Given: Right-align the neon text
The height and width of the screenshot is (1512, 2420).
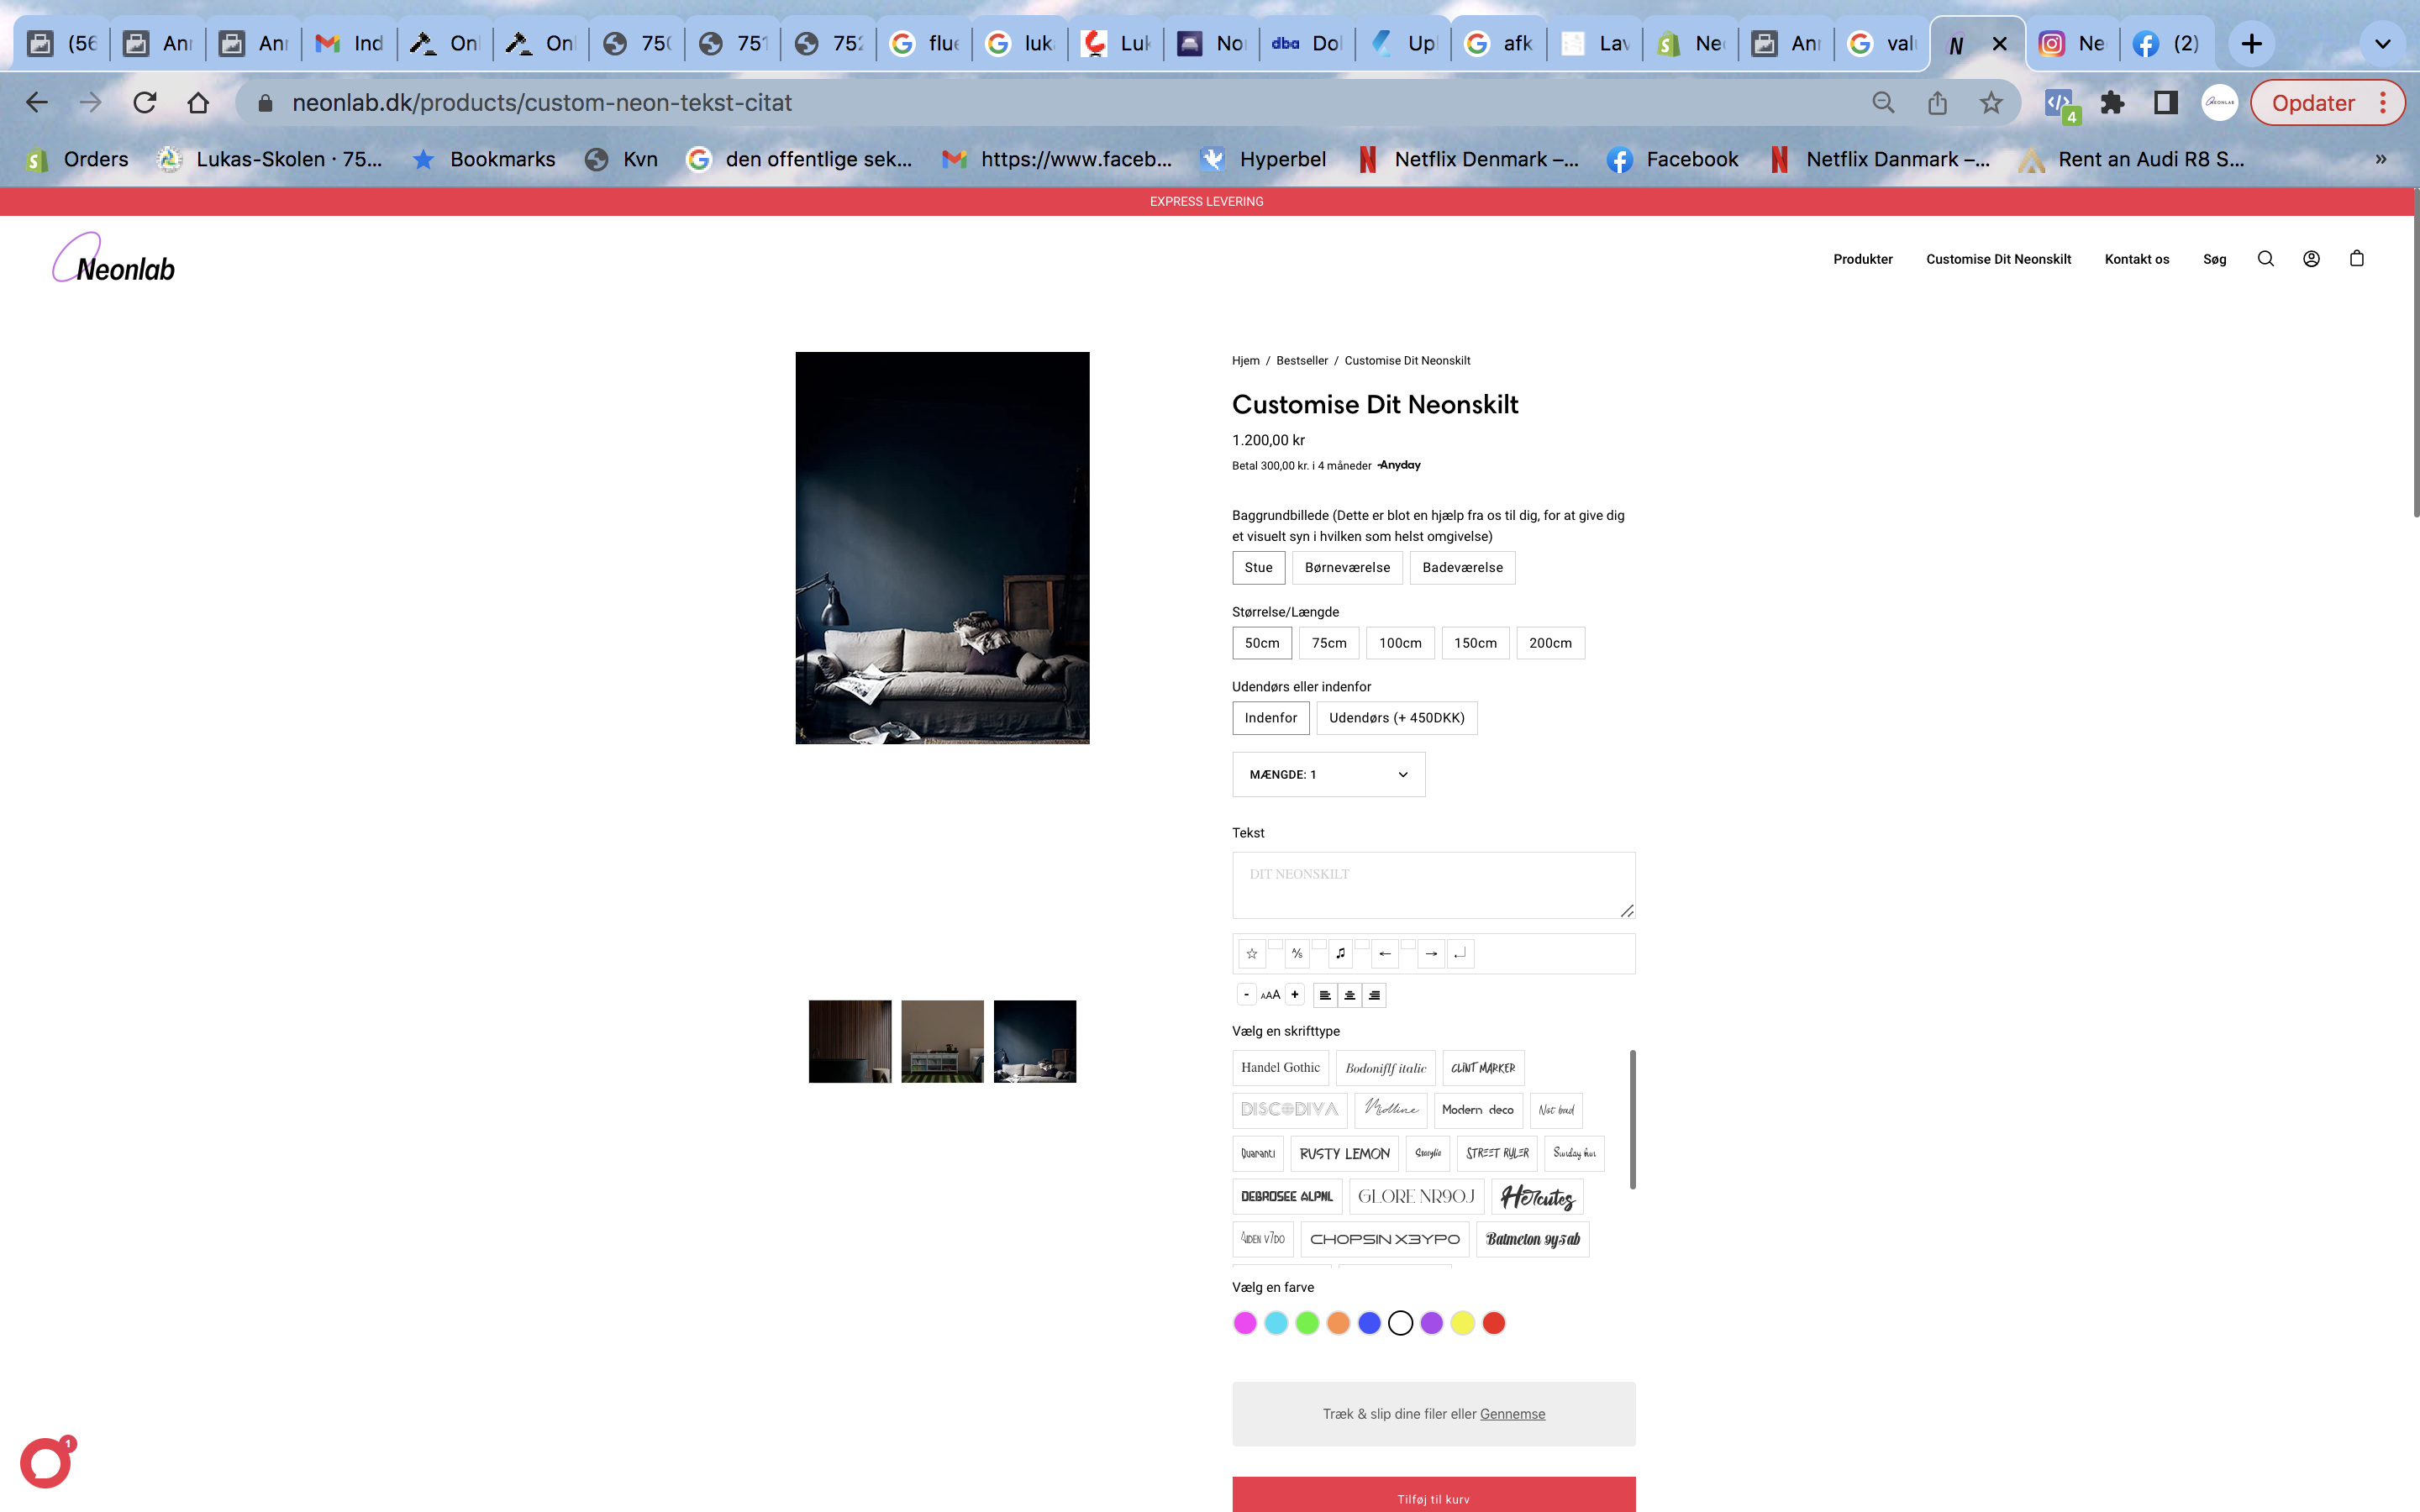Looking at the screenshot, I should tap(1374, 996).
